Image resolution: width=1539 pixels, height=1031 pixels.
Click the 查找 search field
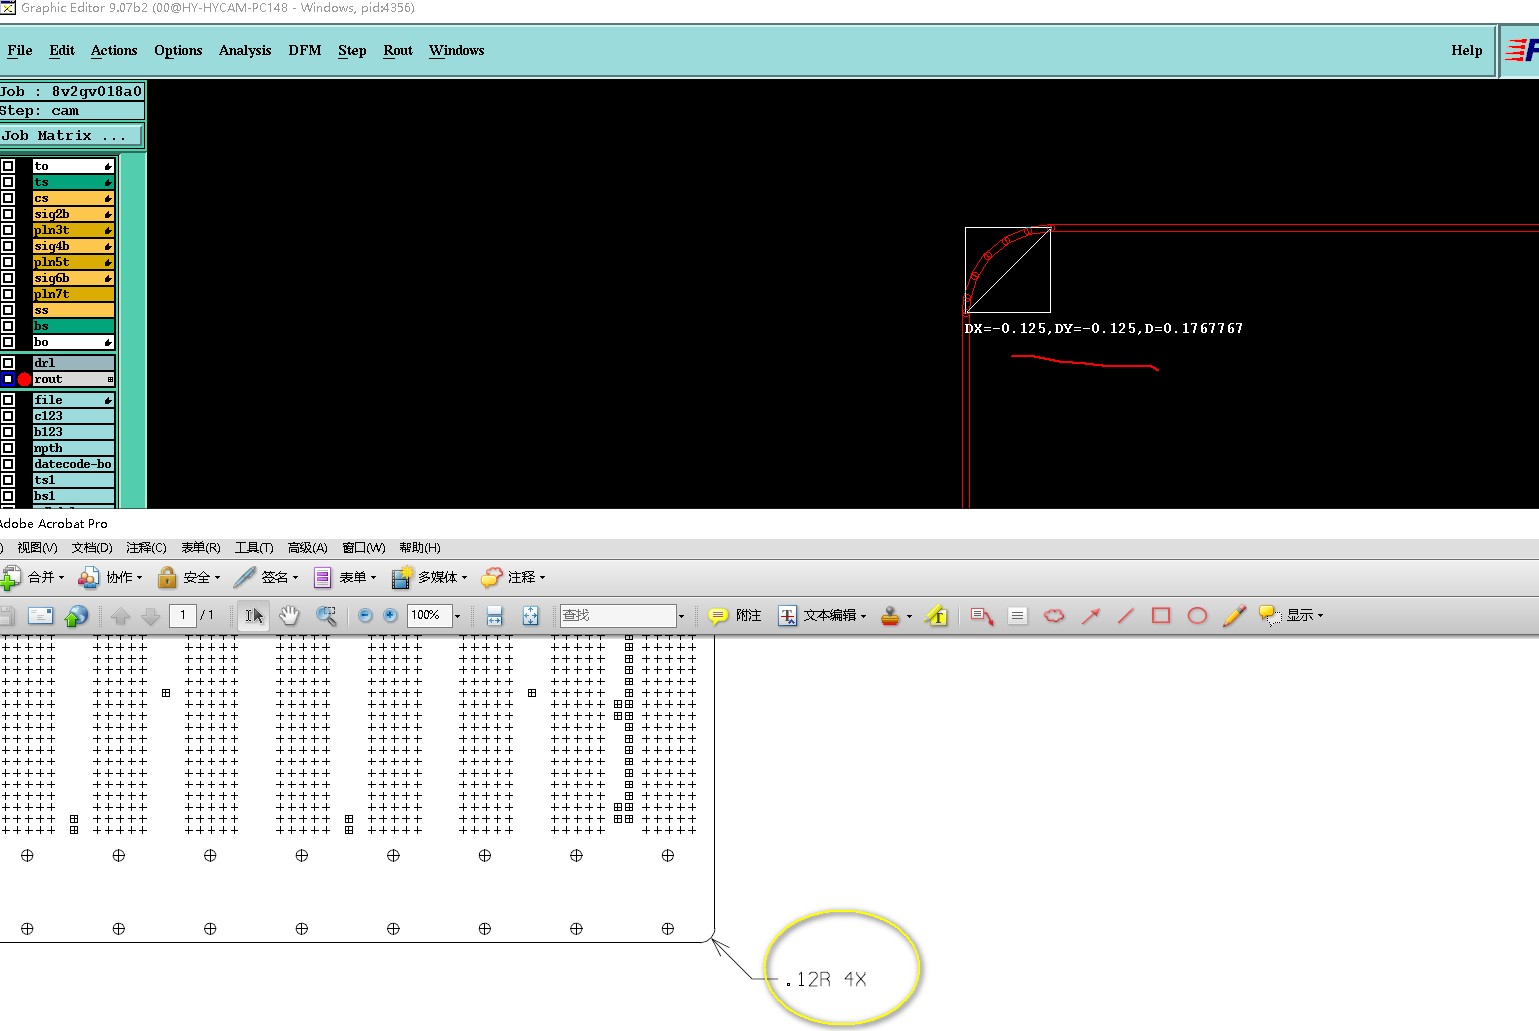(618, 616)
